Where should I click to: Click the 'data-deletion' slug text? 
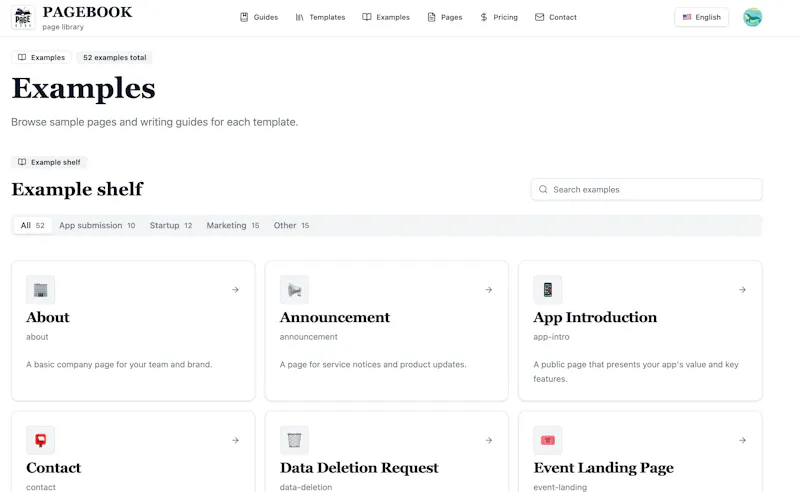click(306, 487)
